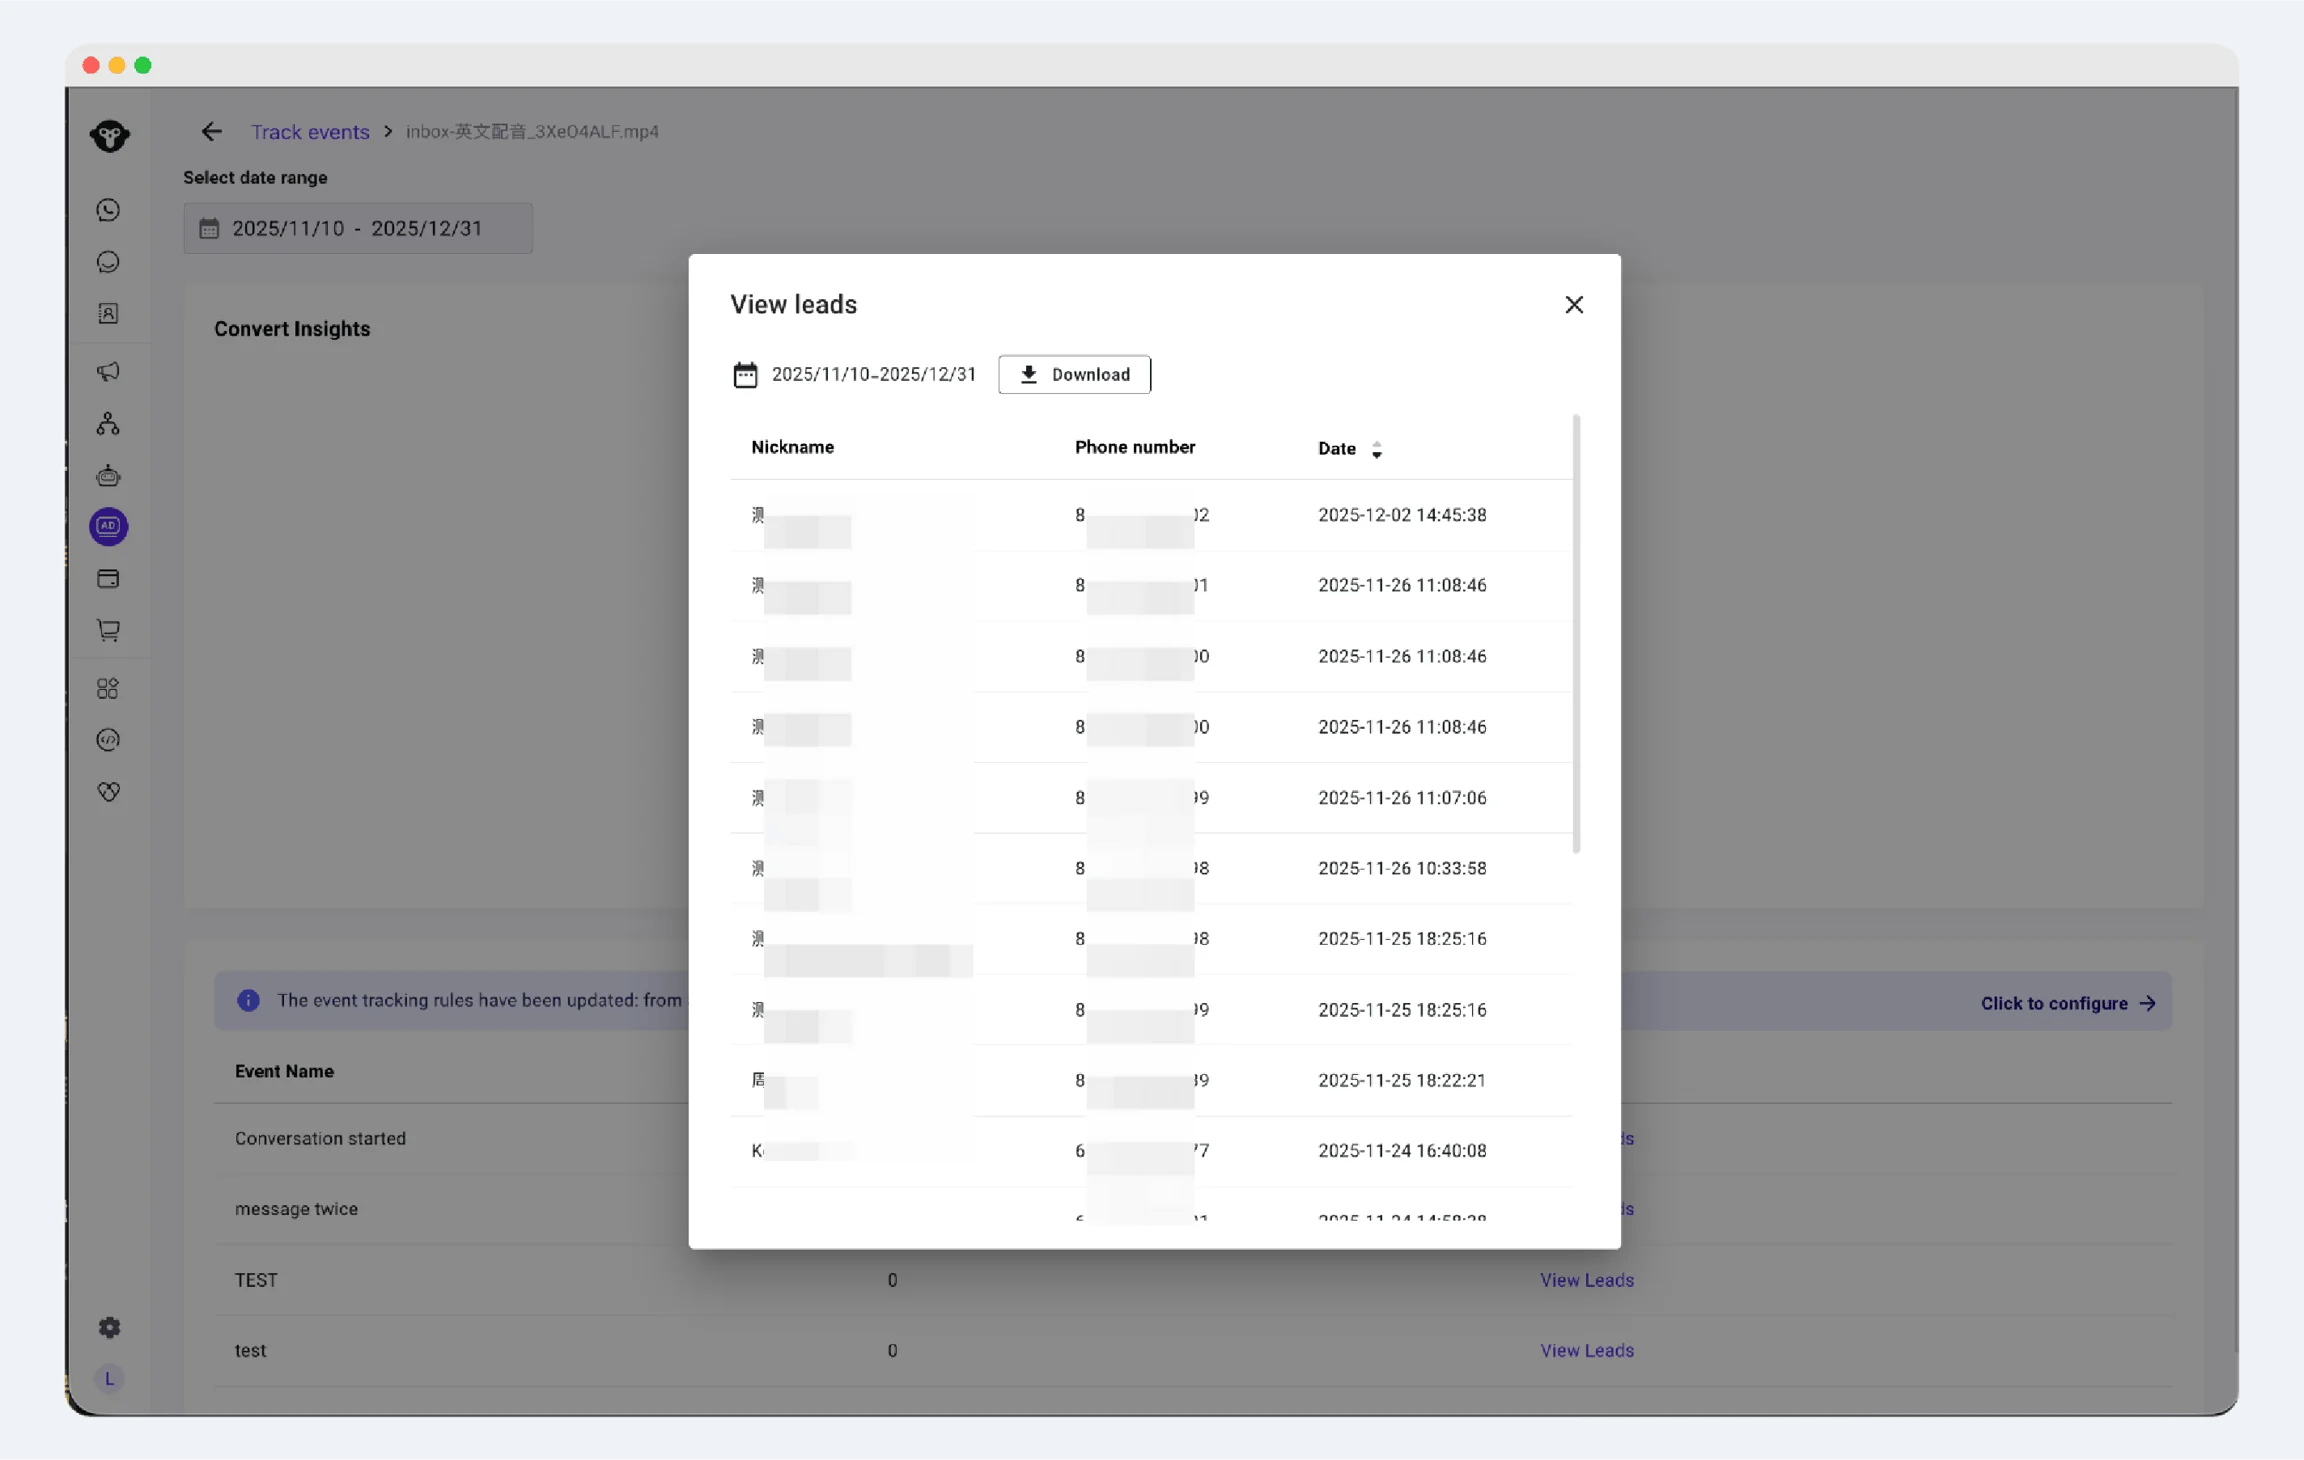2304x1460 pixels.
Task: Click the back arrow beside Track events
Action: (x=211, y=131)
